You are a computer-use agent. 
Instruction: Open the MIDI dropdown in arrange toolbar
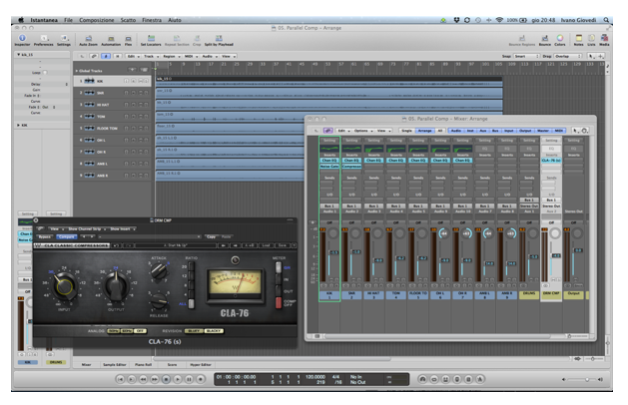pos(190,56)
